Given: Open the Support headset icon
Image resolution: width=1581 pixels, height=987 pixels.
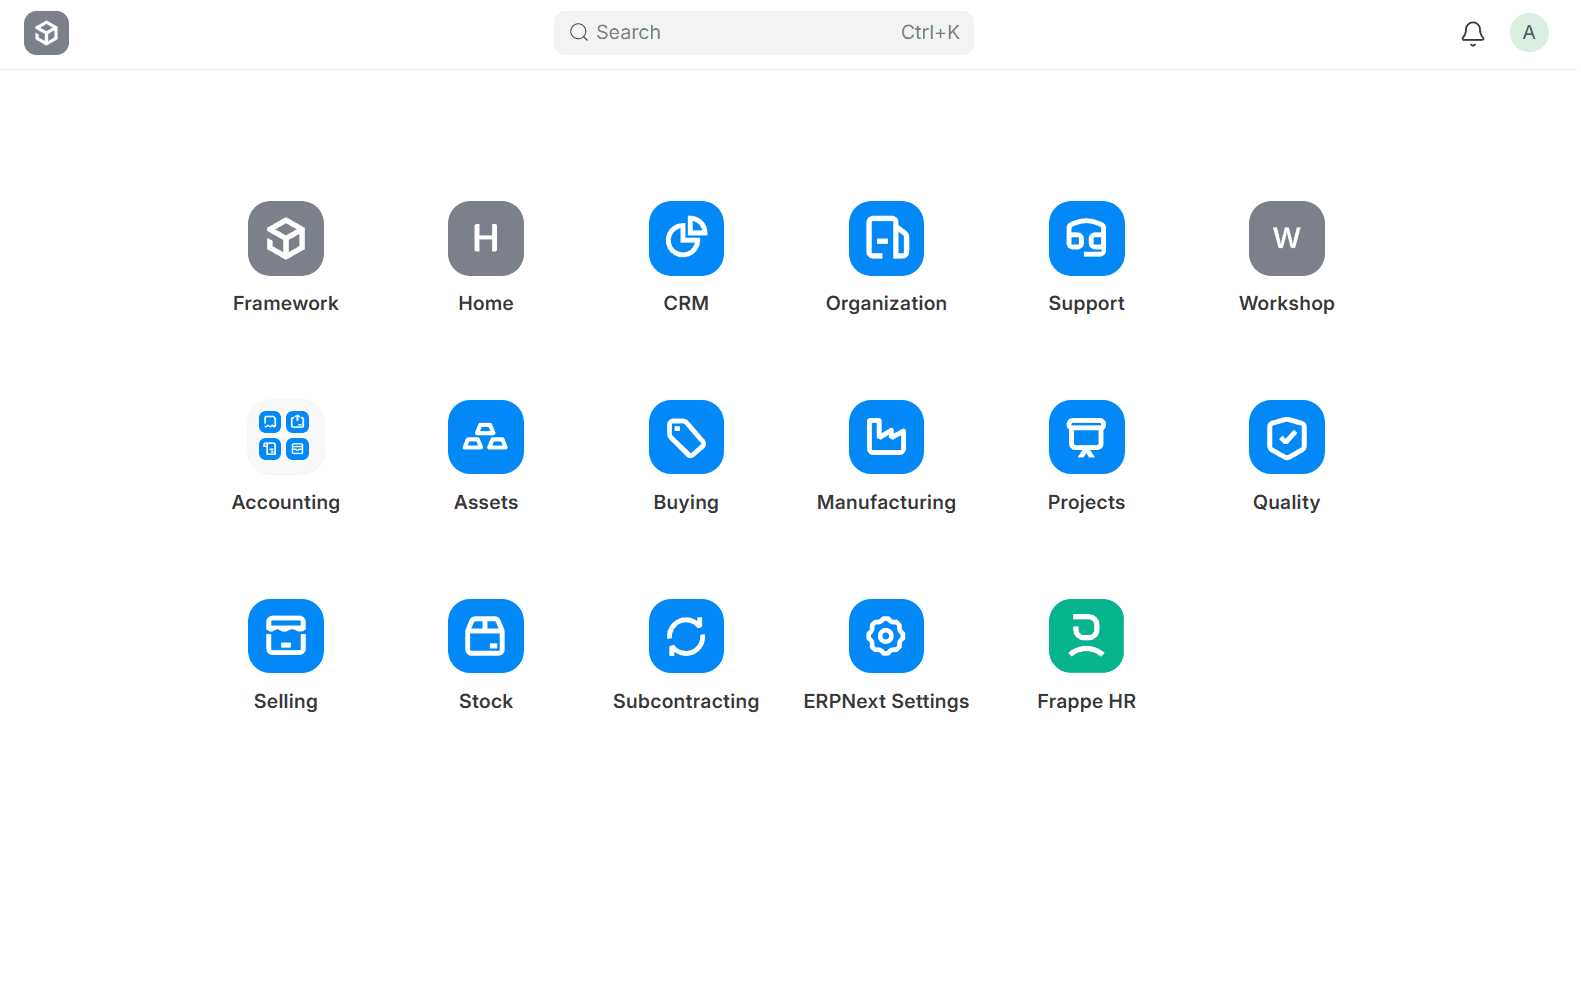Looking at the screenshot, I should click(x=1087, y=238).
